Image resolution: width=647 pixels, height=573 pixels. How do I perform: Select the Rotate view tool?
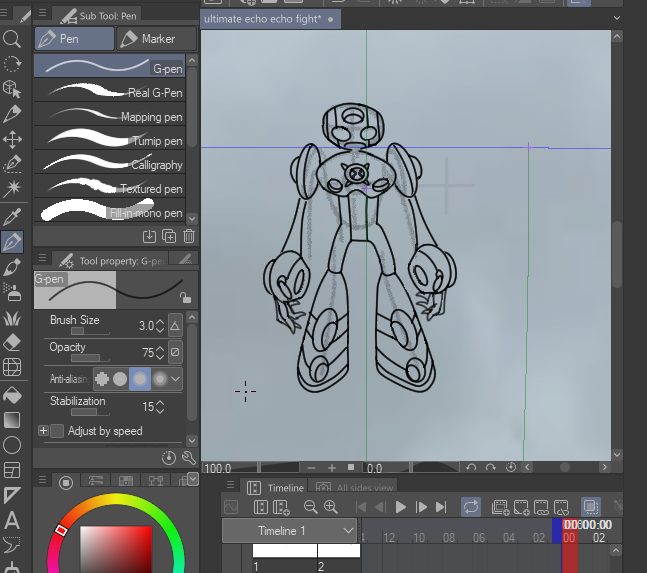coord(12,64)
